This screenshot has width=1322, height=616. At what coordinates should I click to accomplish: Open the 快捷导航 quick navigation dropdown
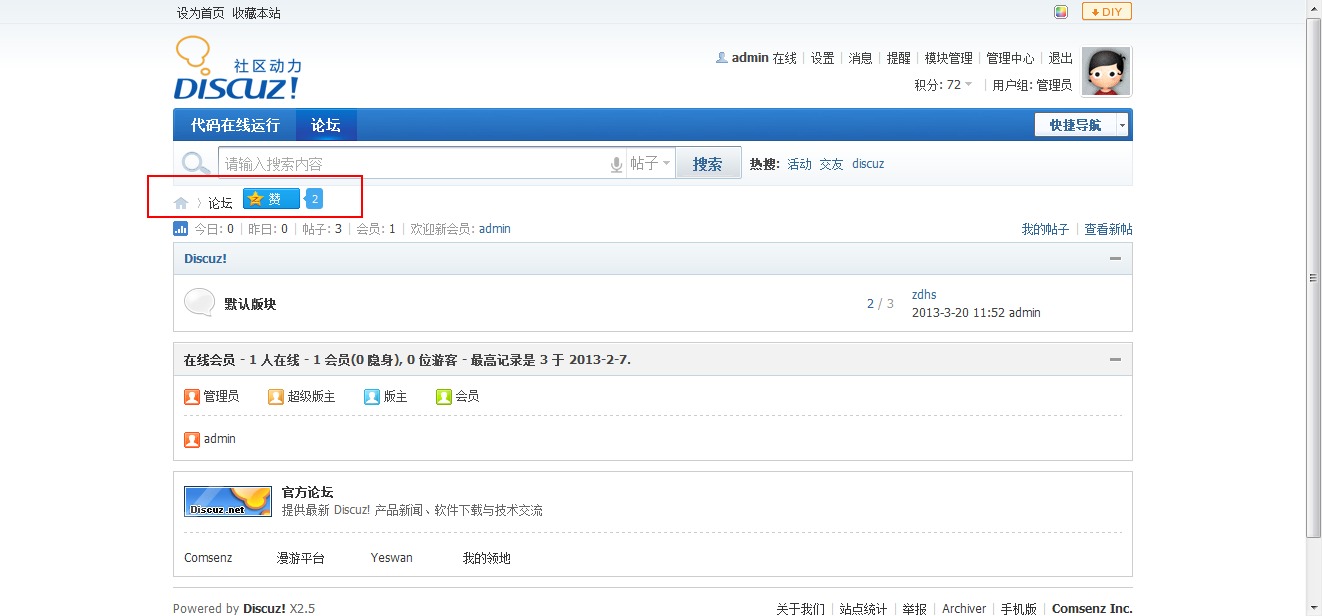coord(1081,125)
